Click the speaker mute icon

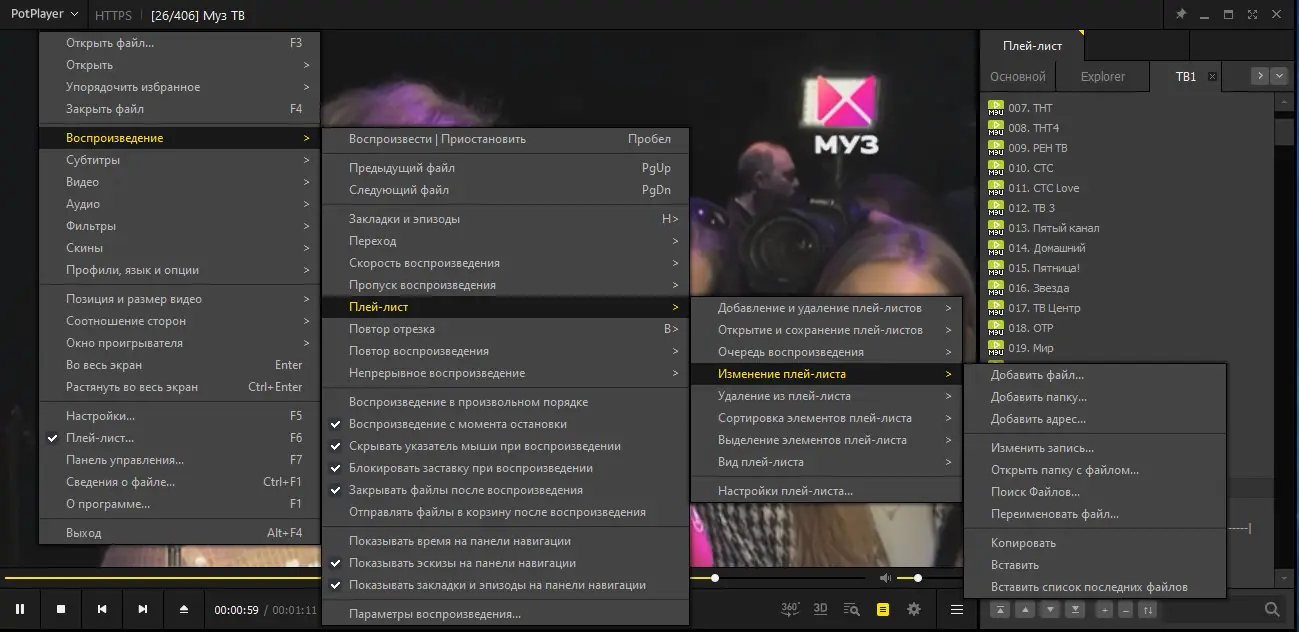pyautogui.click(x=885, y=578)
